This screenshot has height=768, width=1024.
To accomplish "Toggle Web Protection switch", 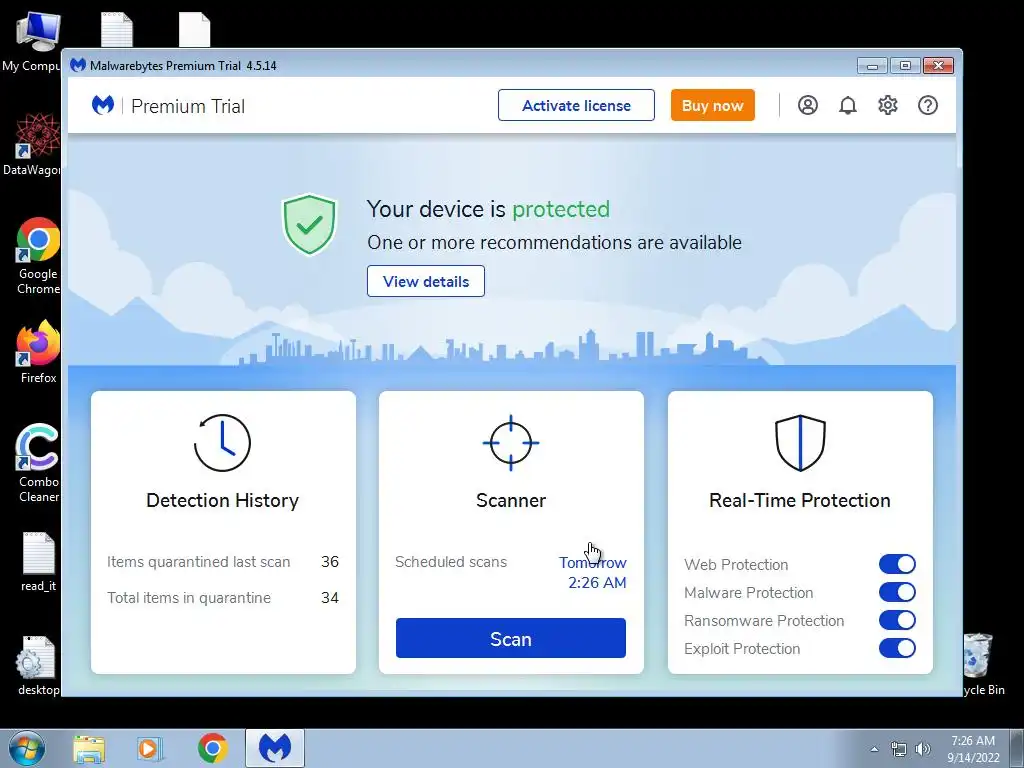I will click(x=897, y=564).
